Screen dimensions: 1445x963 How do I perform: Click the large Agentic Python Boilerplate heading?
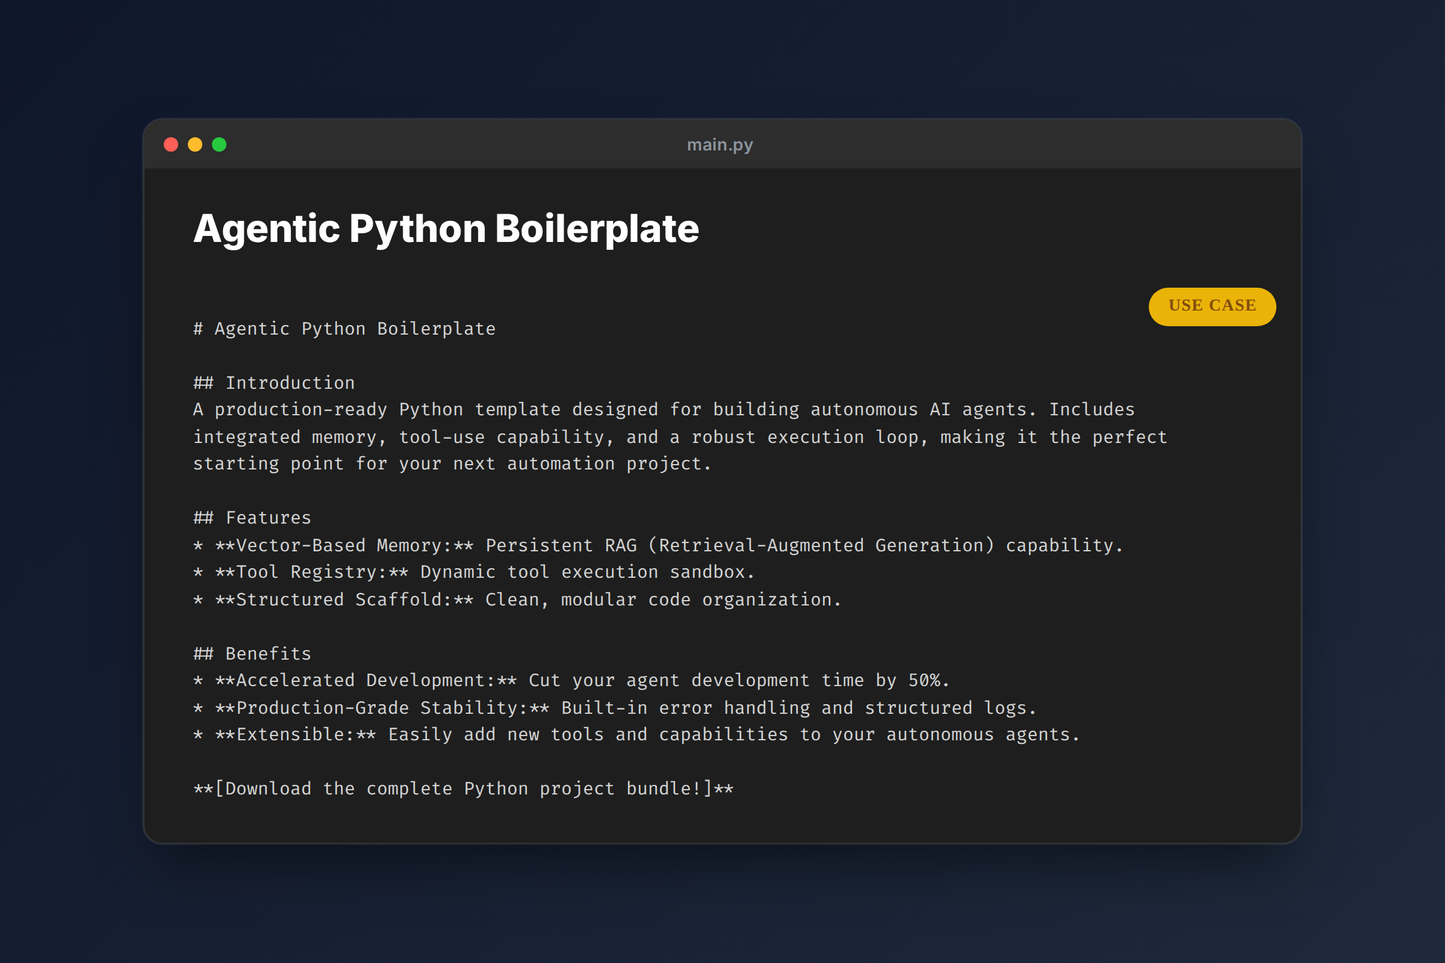[446, 229]
